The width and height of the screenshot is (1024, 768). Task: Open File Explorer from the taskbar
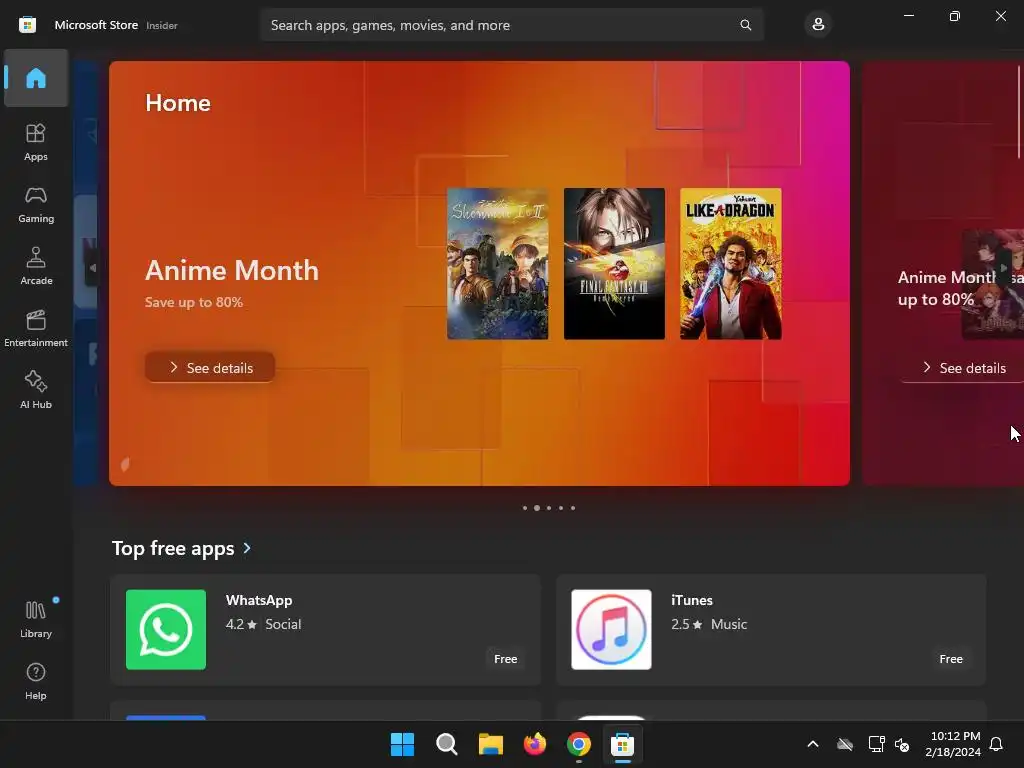pos(490,744)
